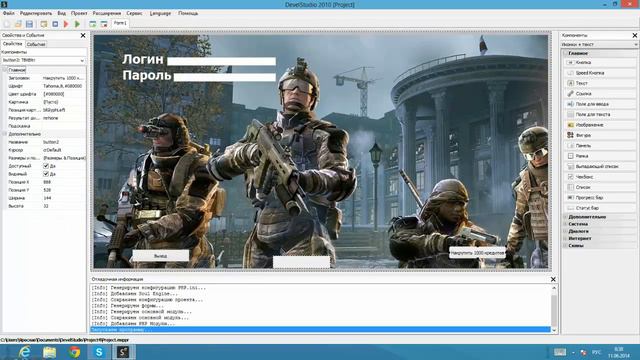The image size is (640, 360).
Task: Switch to the События tab
Action: coord(36,44)
